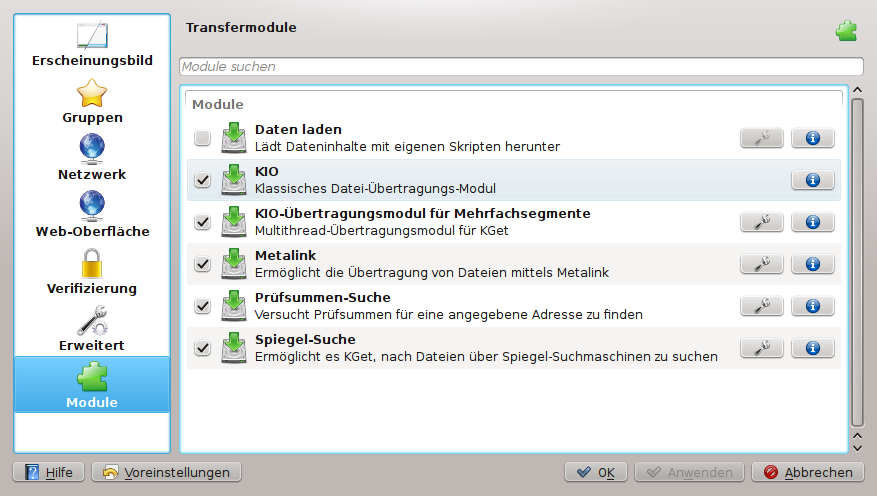Click the bottom scroll down arrow of module list
Screen dimensions: 877x496
(x=857, y=448)
